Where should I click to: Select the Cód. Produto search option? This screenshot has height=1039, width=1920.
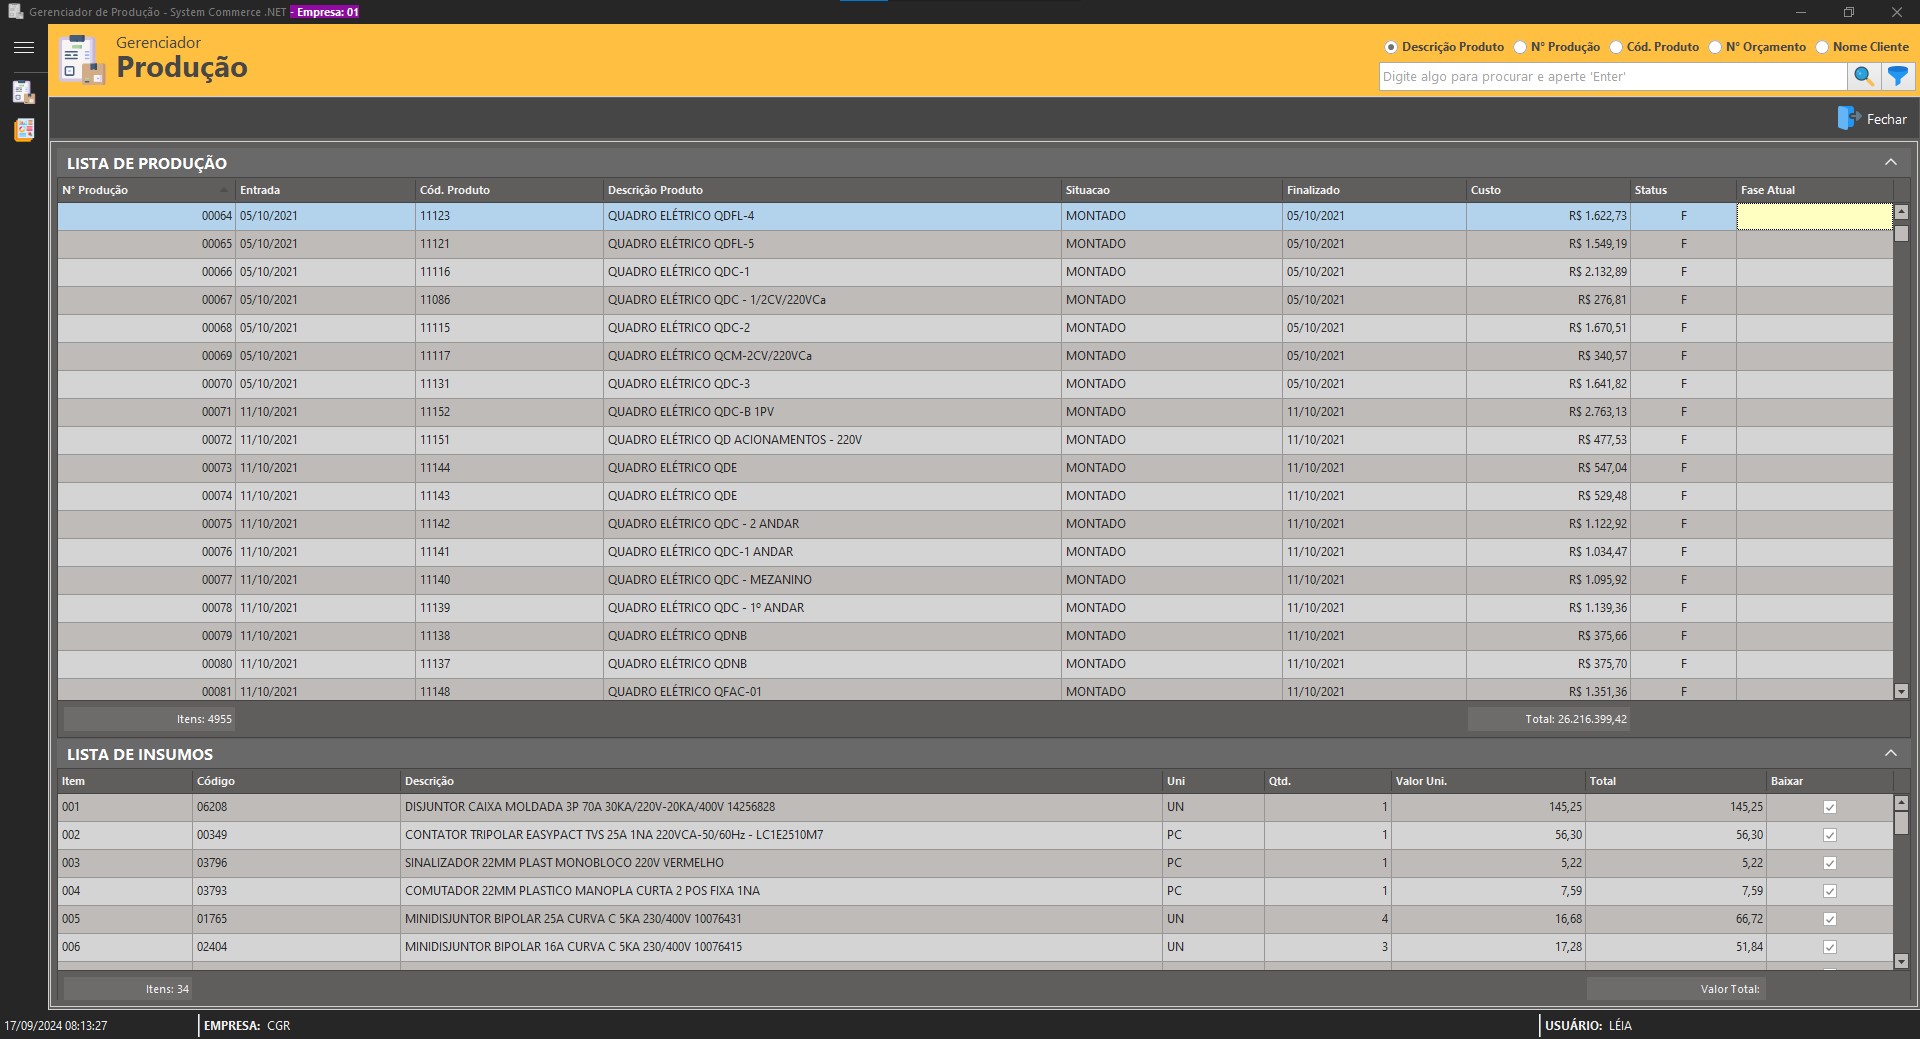[1616, 47]
